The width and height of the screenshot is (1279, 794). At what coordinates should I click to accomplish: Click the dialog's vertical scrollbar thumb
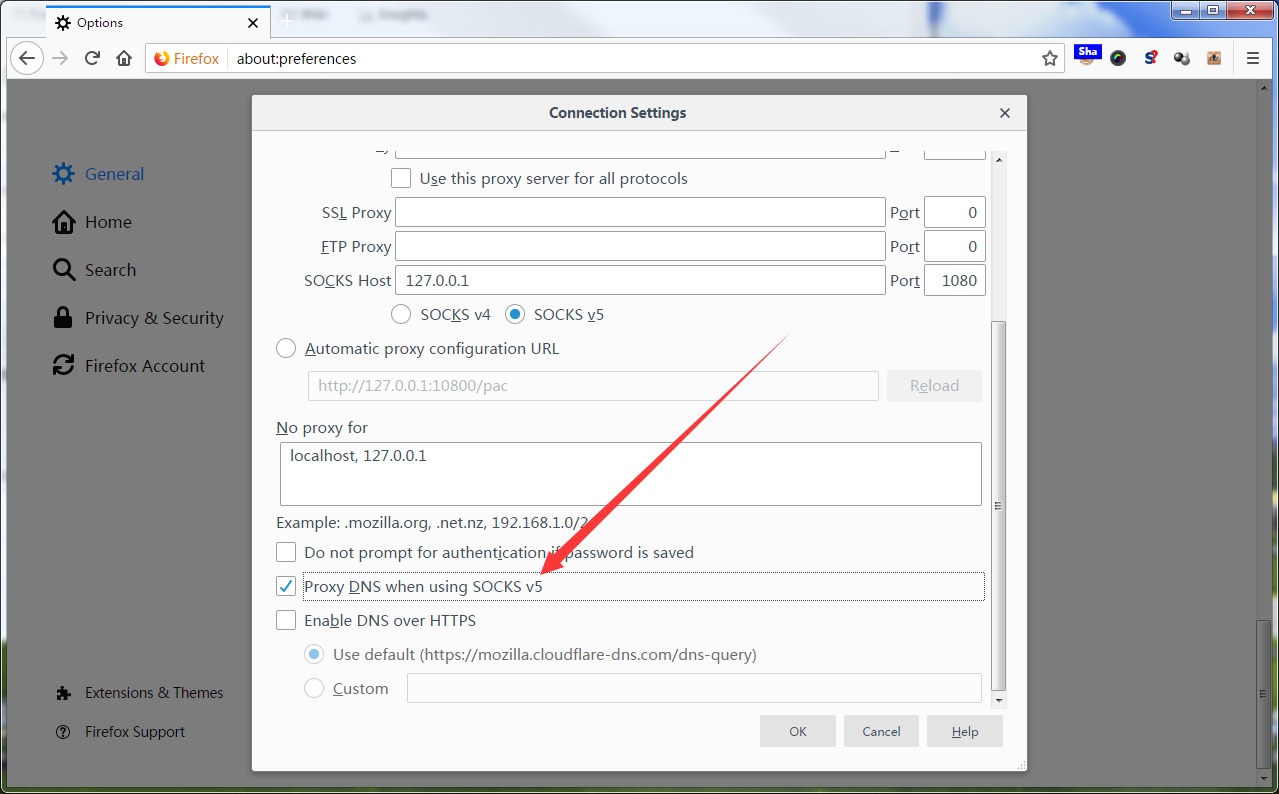tap(998, 505)
